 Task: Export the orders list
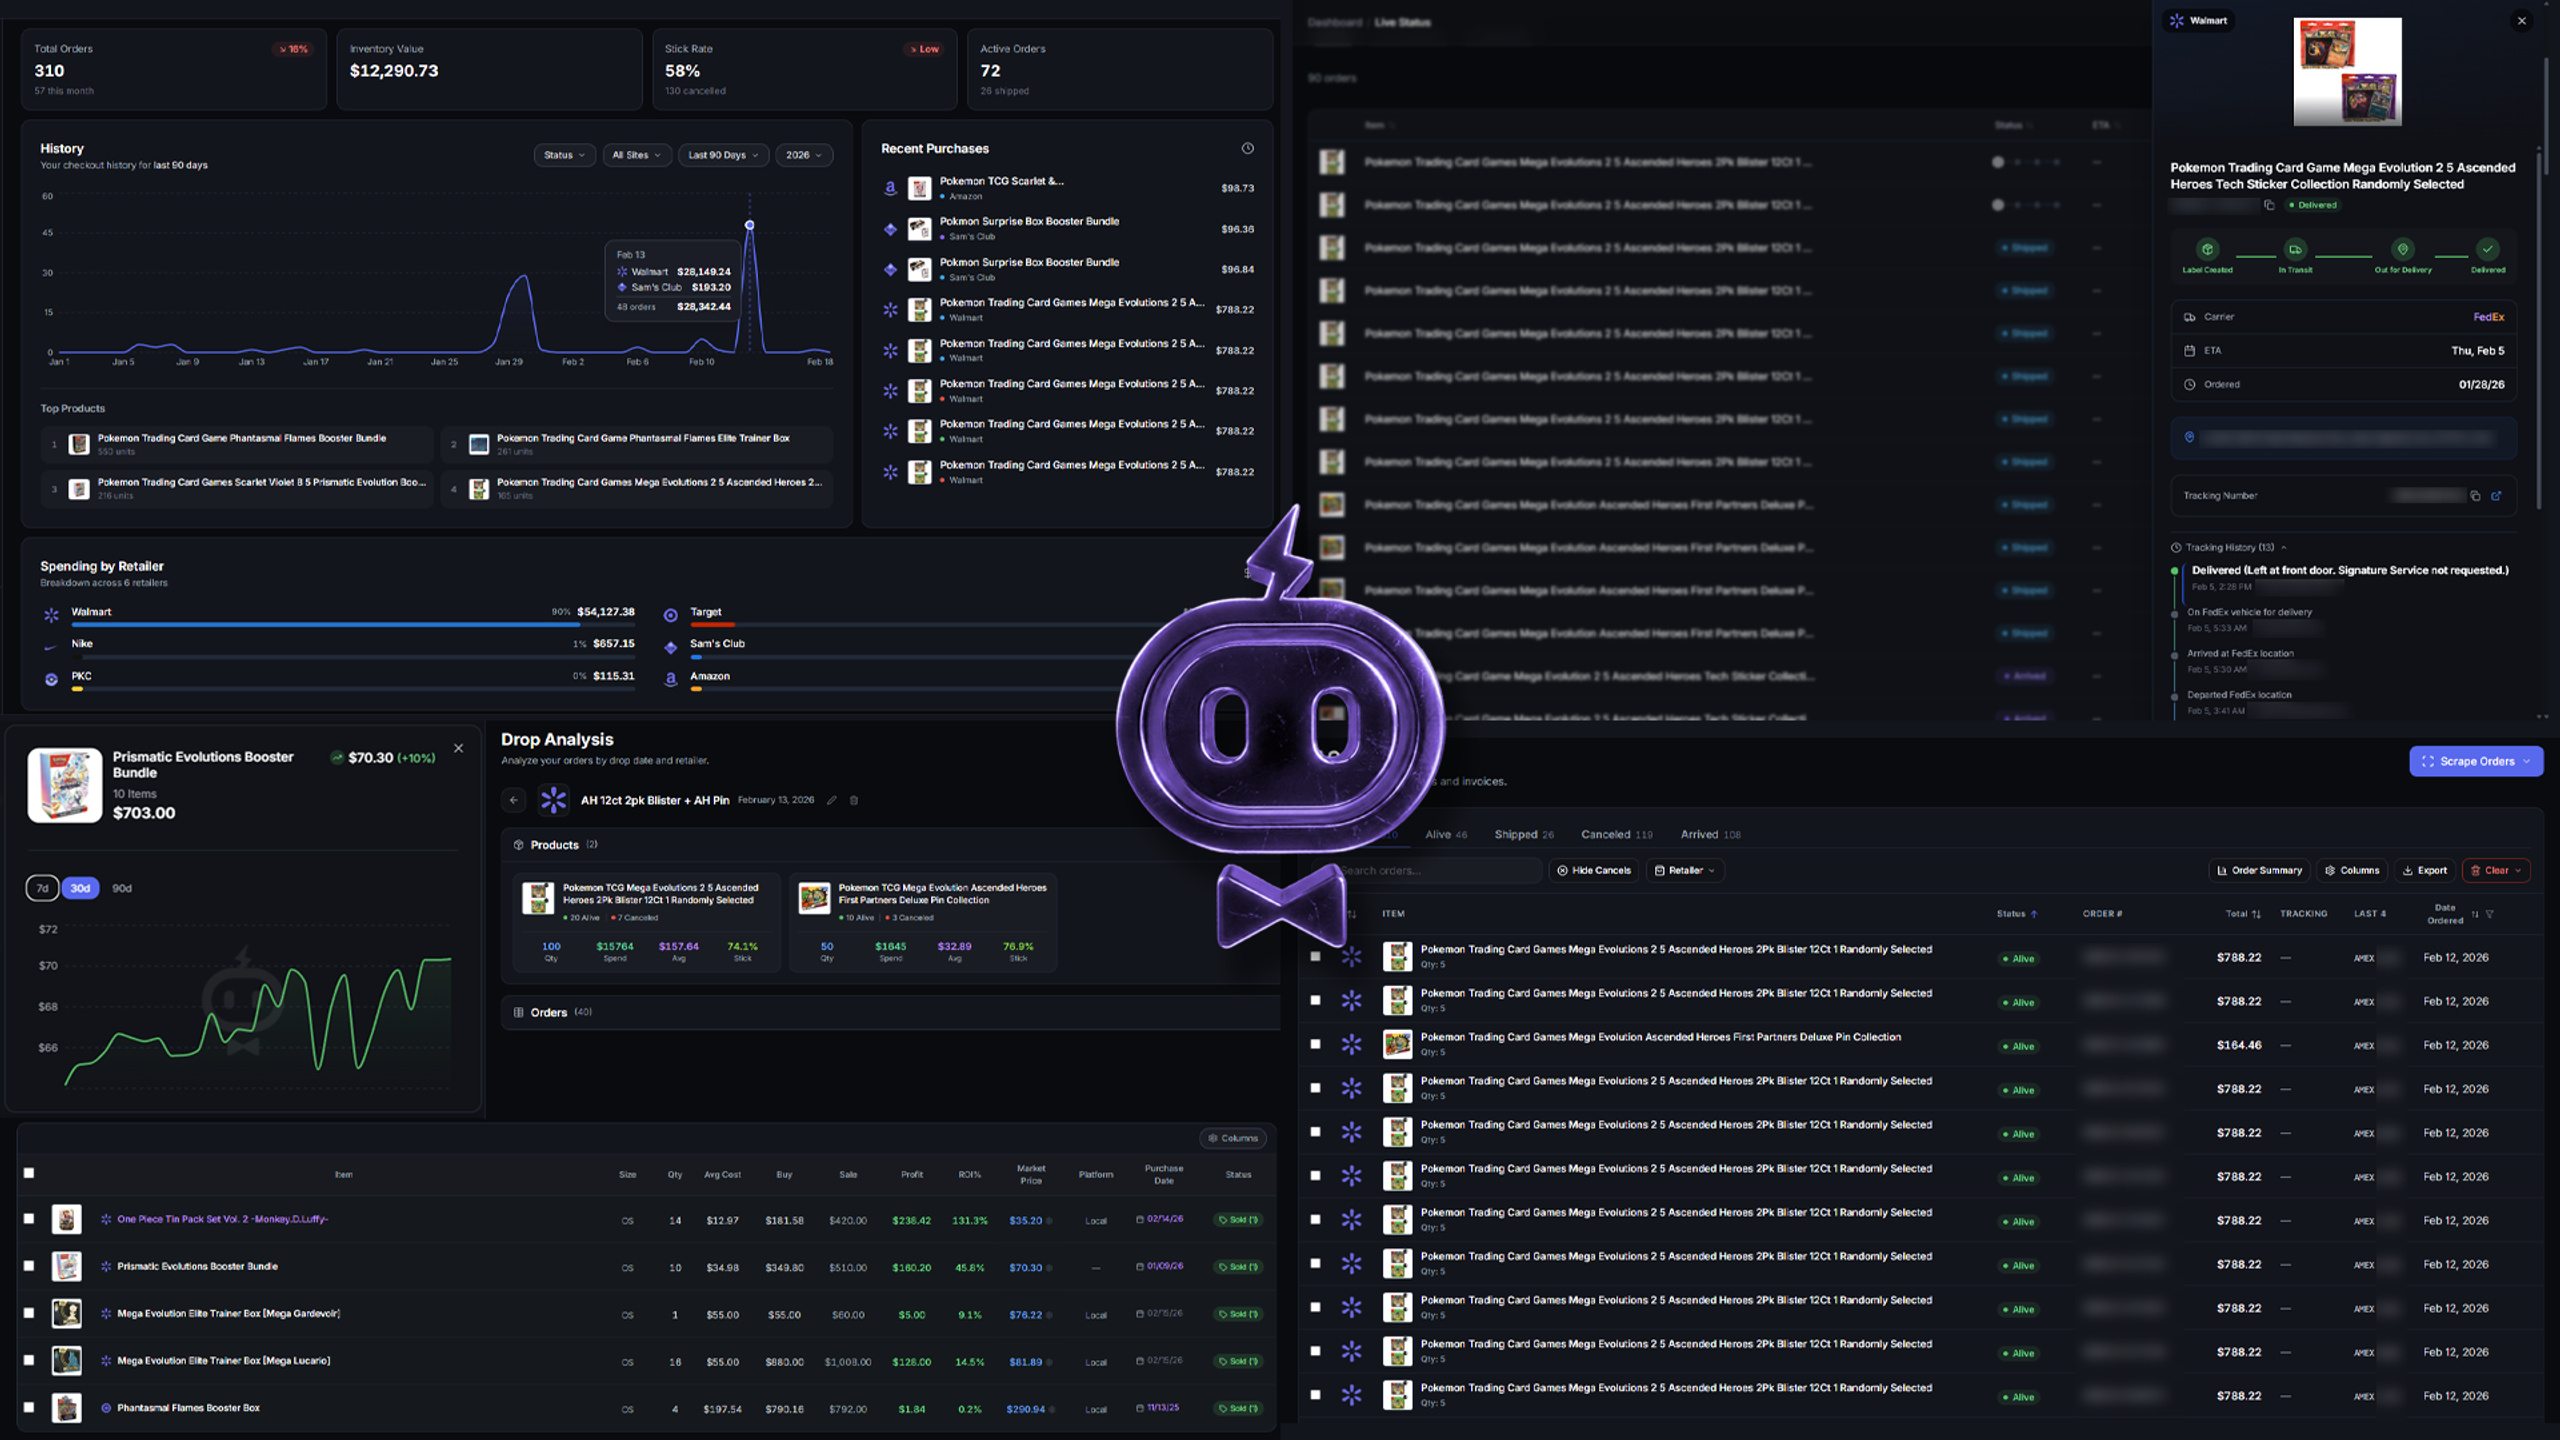pyautogui.click(x=2425, y=871)
